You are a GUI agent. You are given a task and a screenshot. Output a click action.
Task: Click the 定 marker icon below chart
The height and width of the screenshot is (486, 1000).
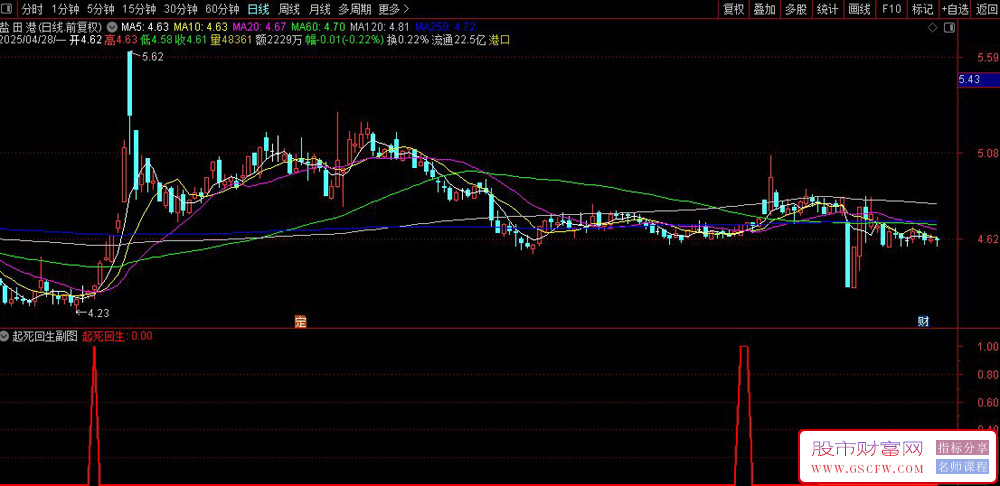coord(300,321)
